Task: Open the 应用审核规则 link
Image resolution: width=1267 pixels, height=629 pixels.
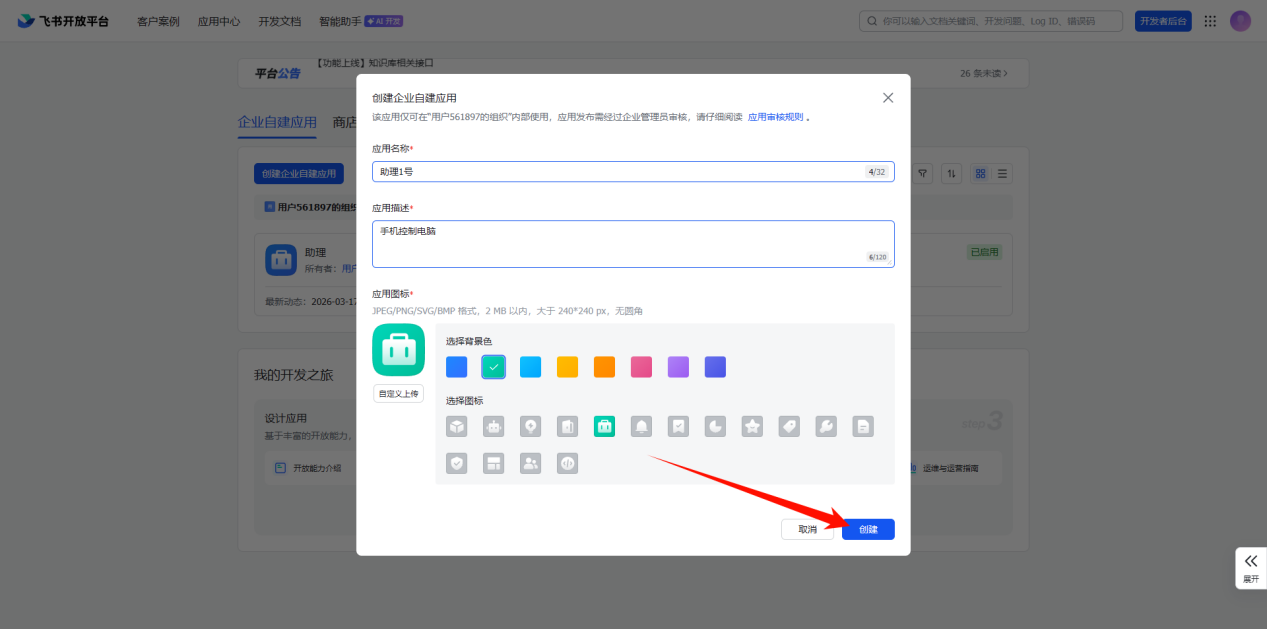Action: click(775, 117)
